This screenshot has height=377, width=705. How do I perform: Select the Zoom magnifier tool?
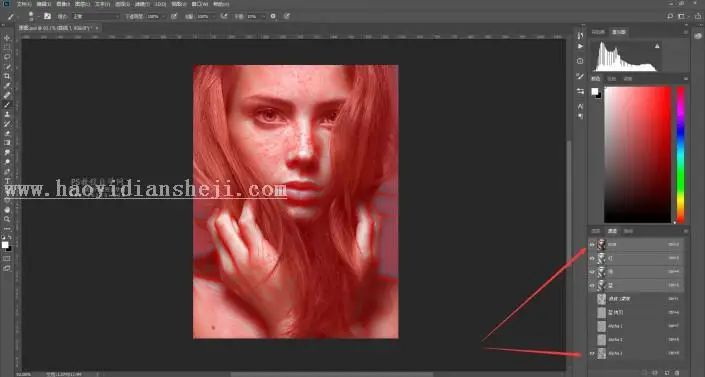7,219
